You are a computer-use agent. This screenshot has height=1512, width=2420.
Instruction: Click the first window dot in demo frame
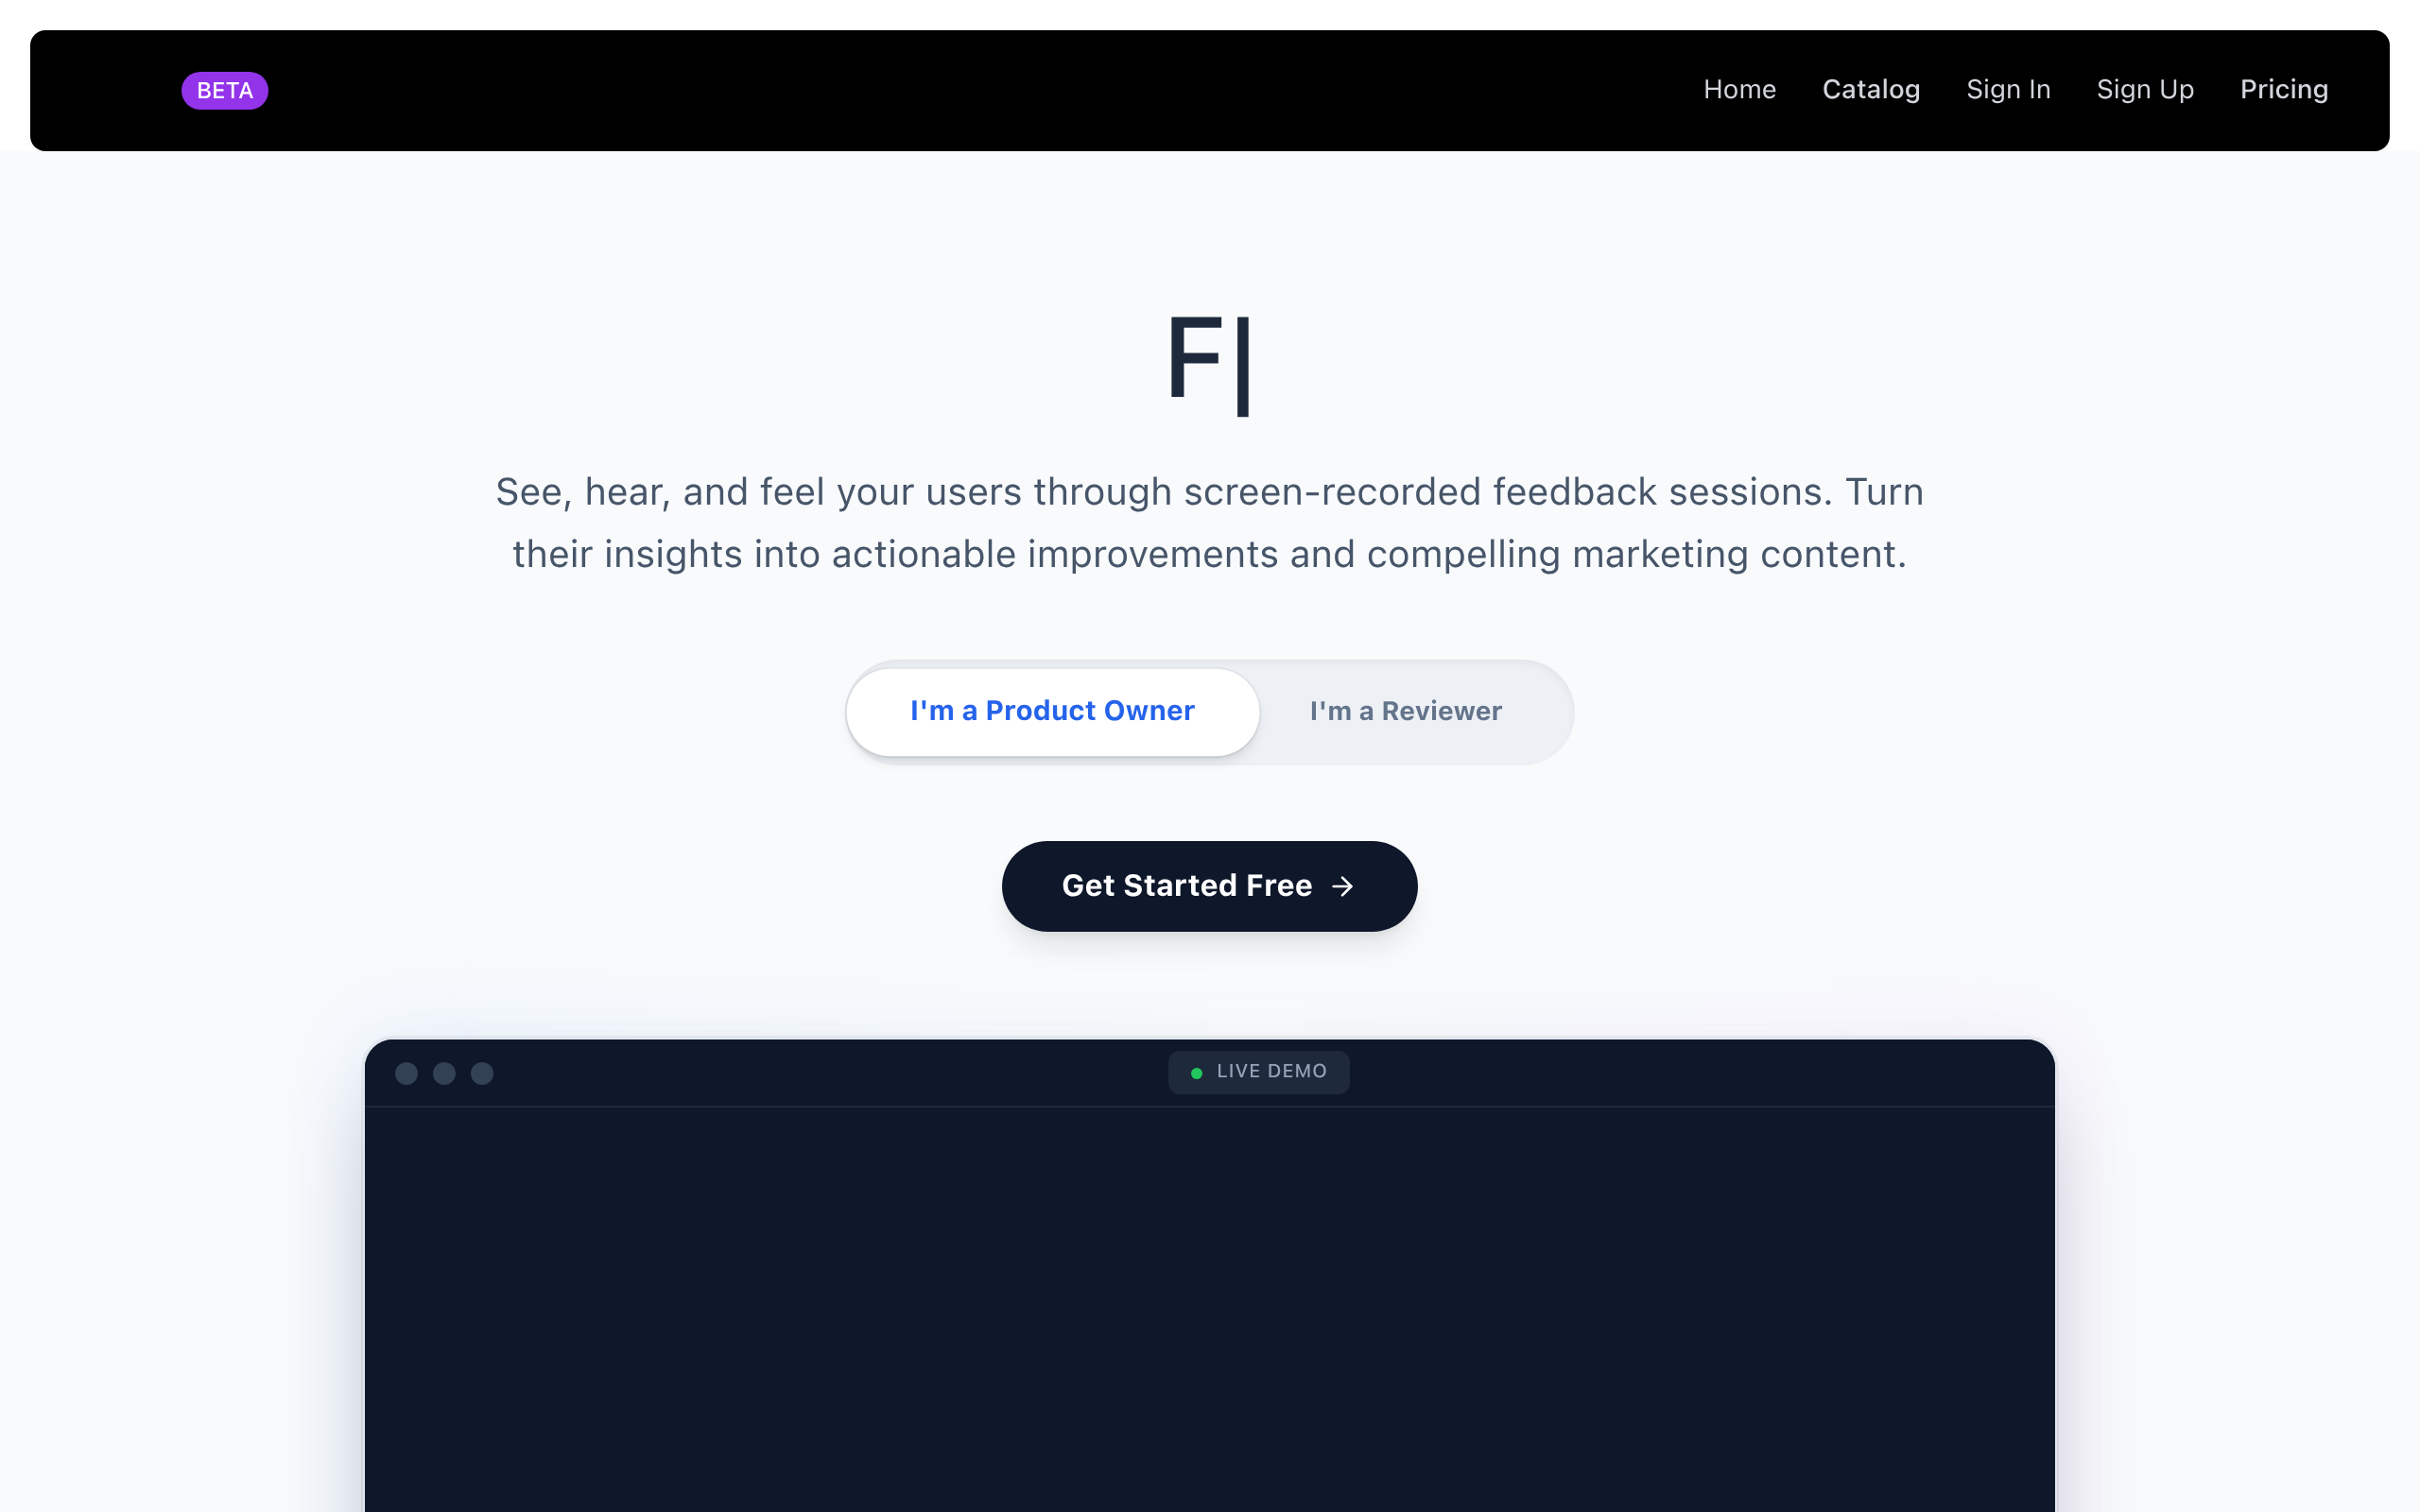pos(406,1073)
